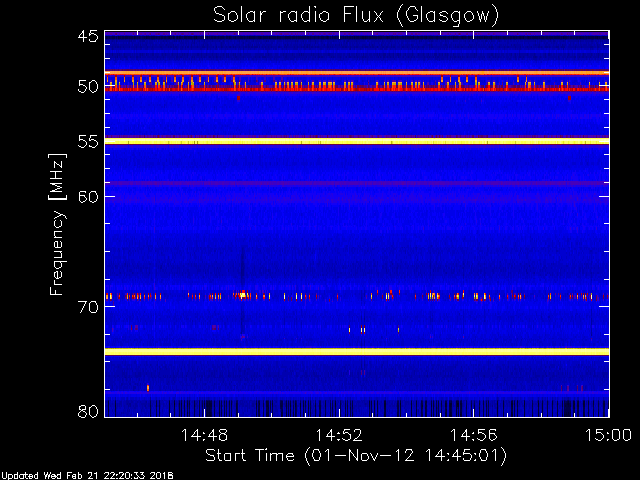Click the '15:00' time tick label
640x480 pixels.
click(609, 435)
